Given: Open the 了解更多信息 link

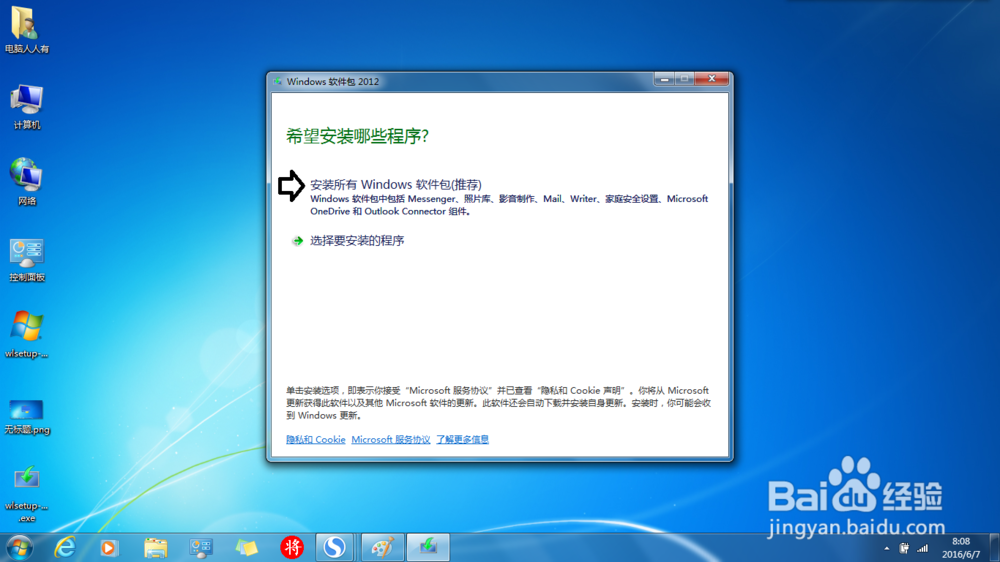Looking at the screenshot, I should [x=462, y=440].
